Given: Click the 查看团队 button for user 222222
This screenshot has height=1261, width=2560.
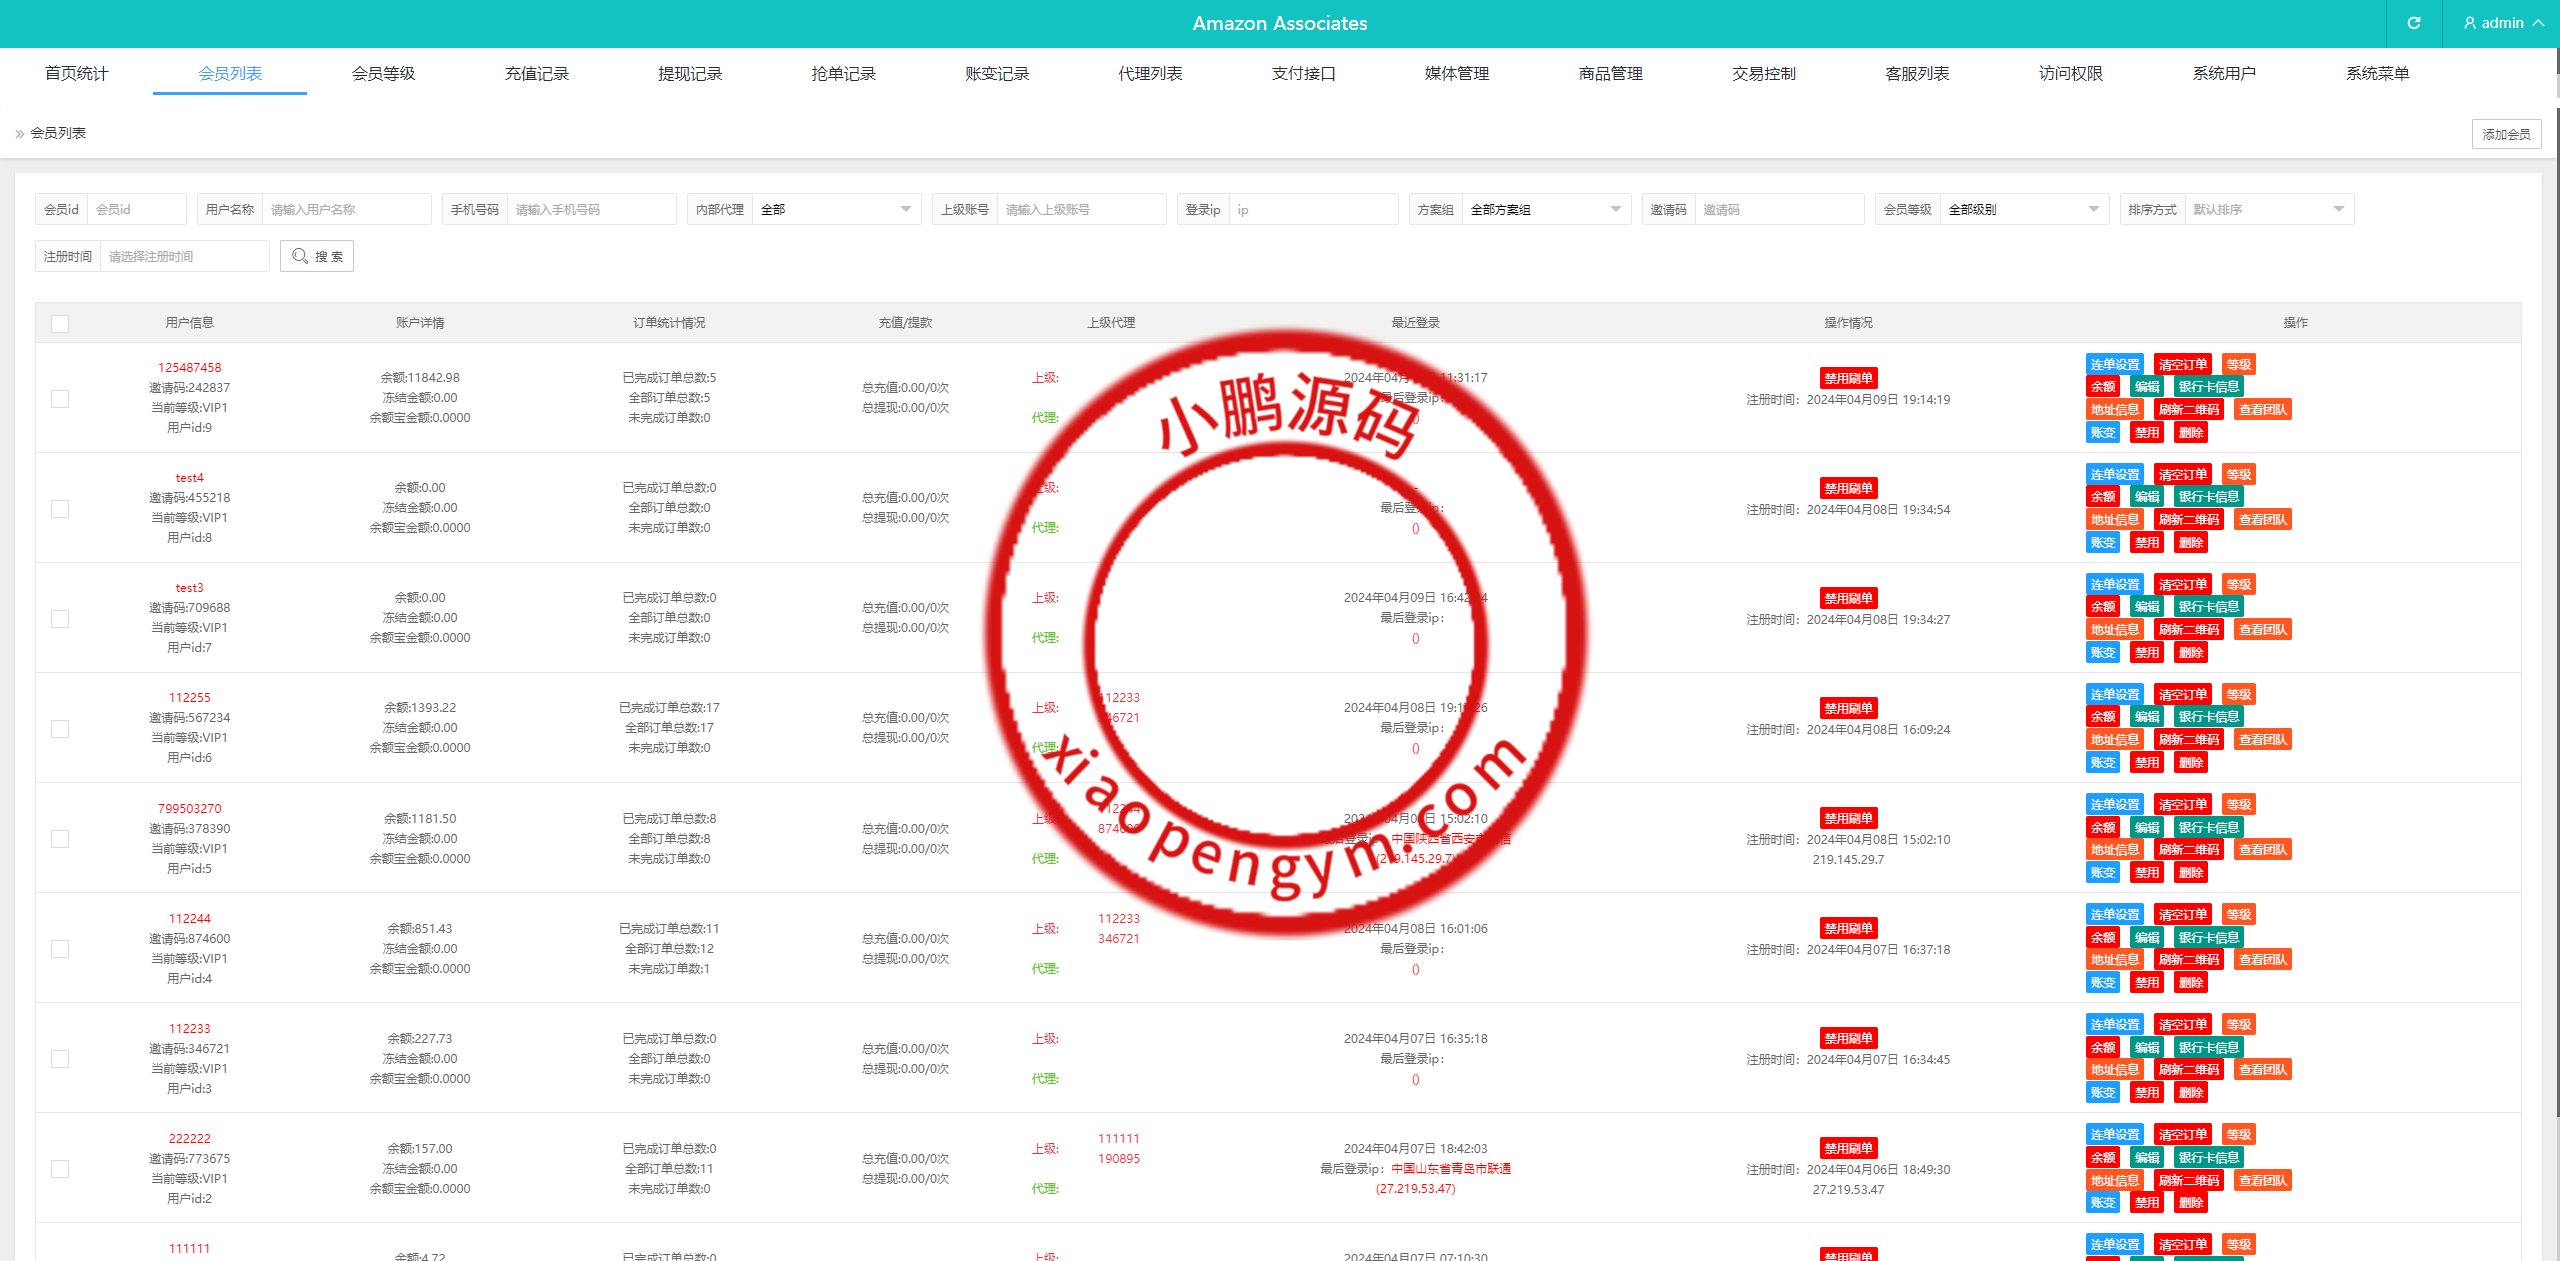Looking at the screenshot, I should (2264, 1179).
